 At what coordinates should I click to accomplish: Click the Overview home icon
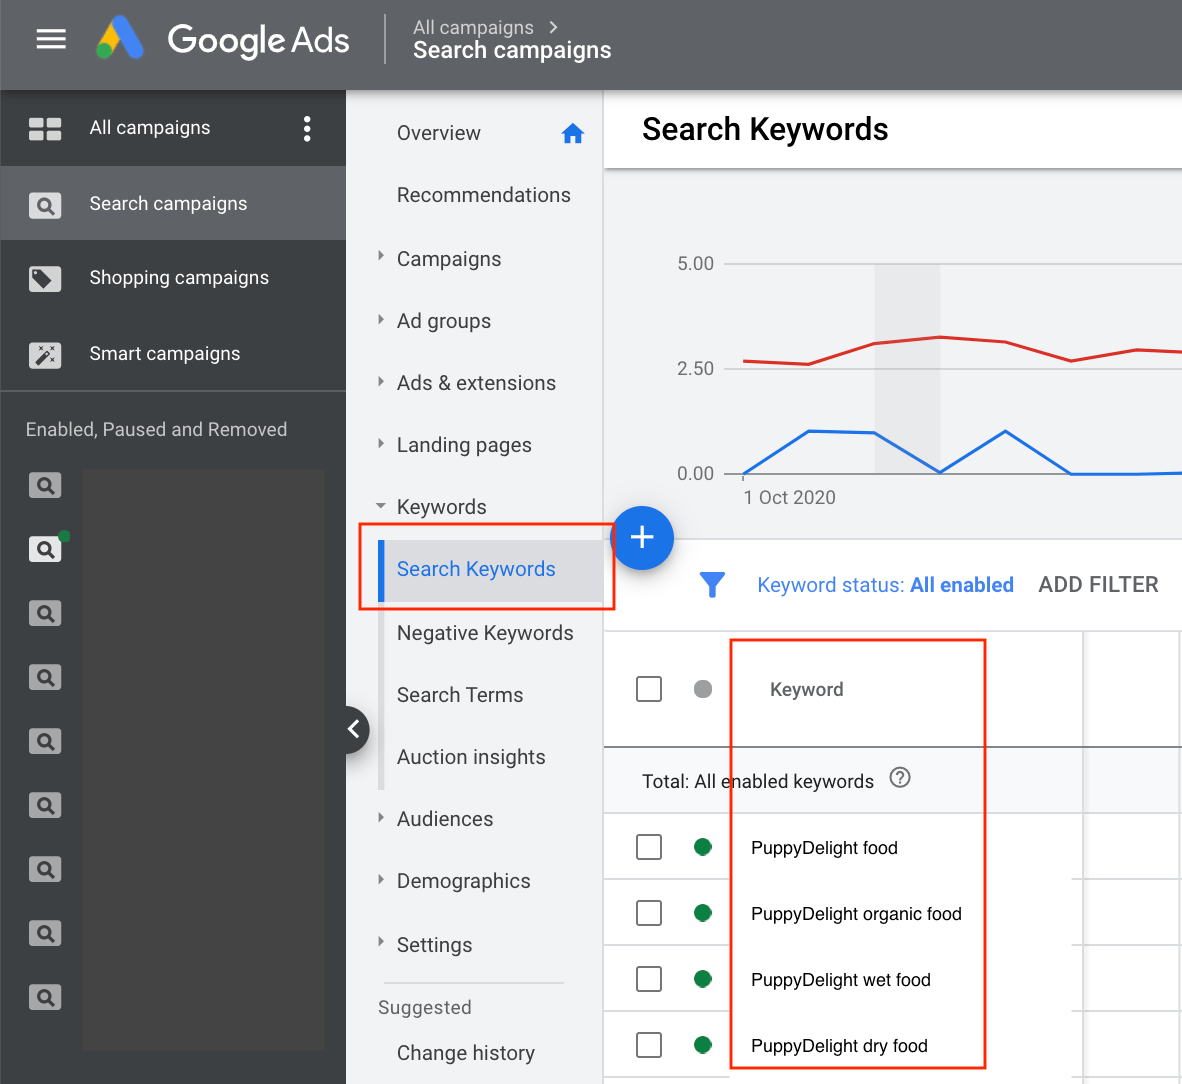pos(573,133)
